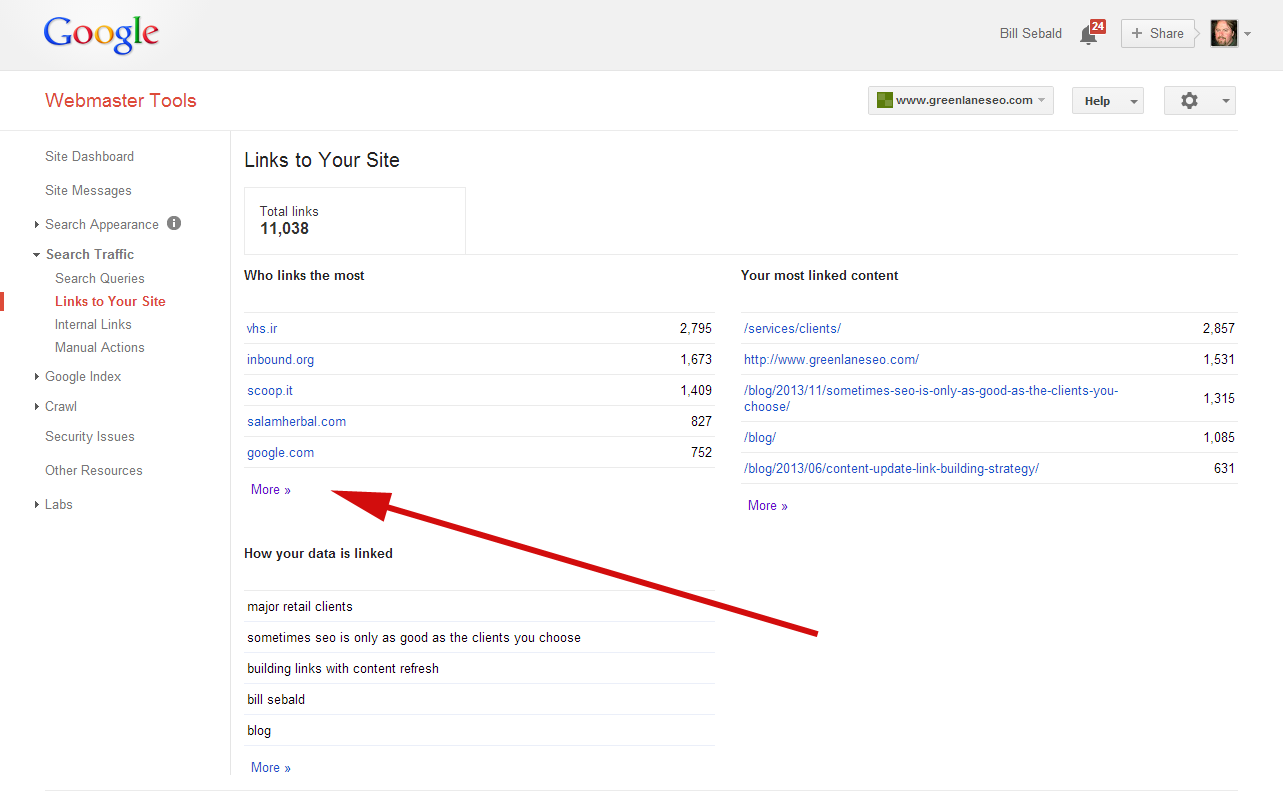Screen dimensions: 1285x791
Task: Open the dropdown arrow beside the gear icon
Action: click(1226, 101)
